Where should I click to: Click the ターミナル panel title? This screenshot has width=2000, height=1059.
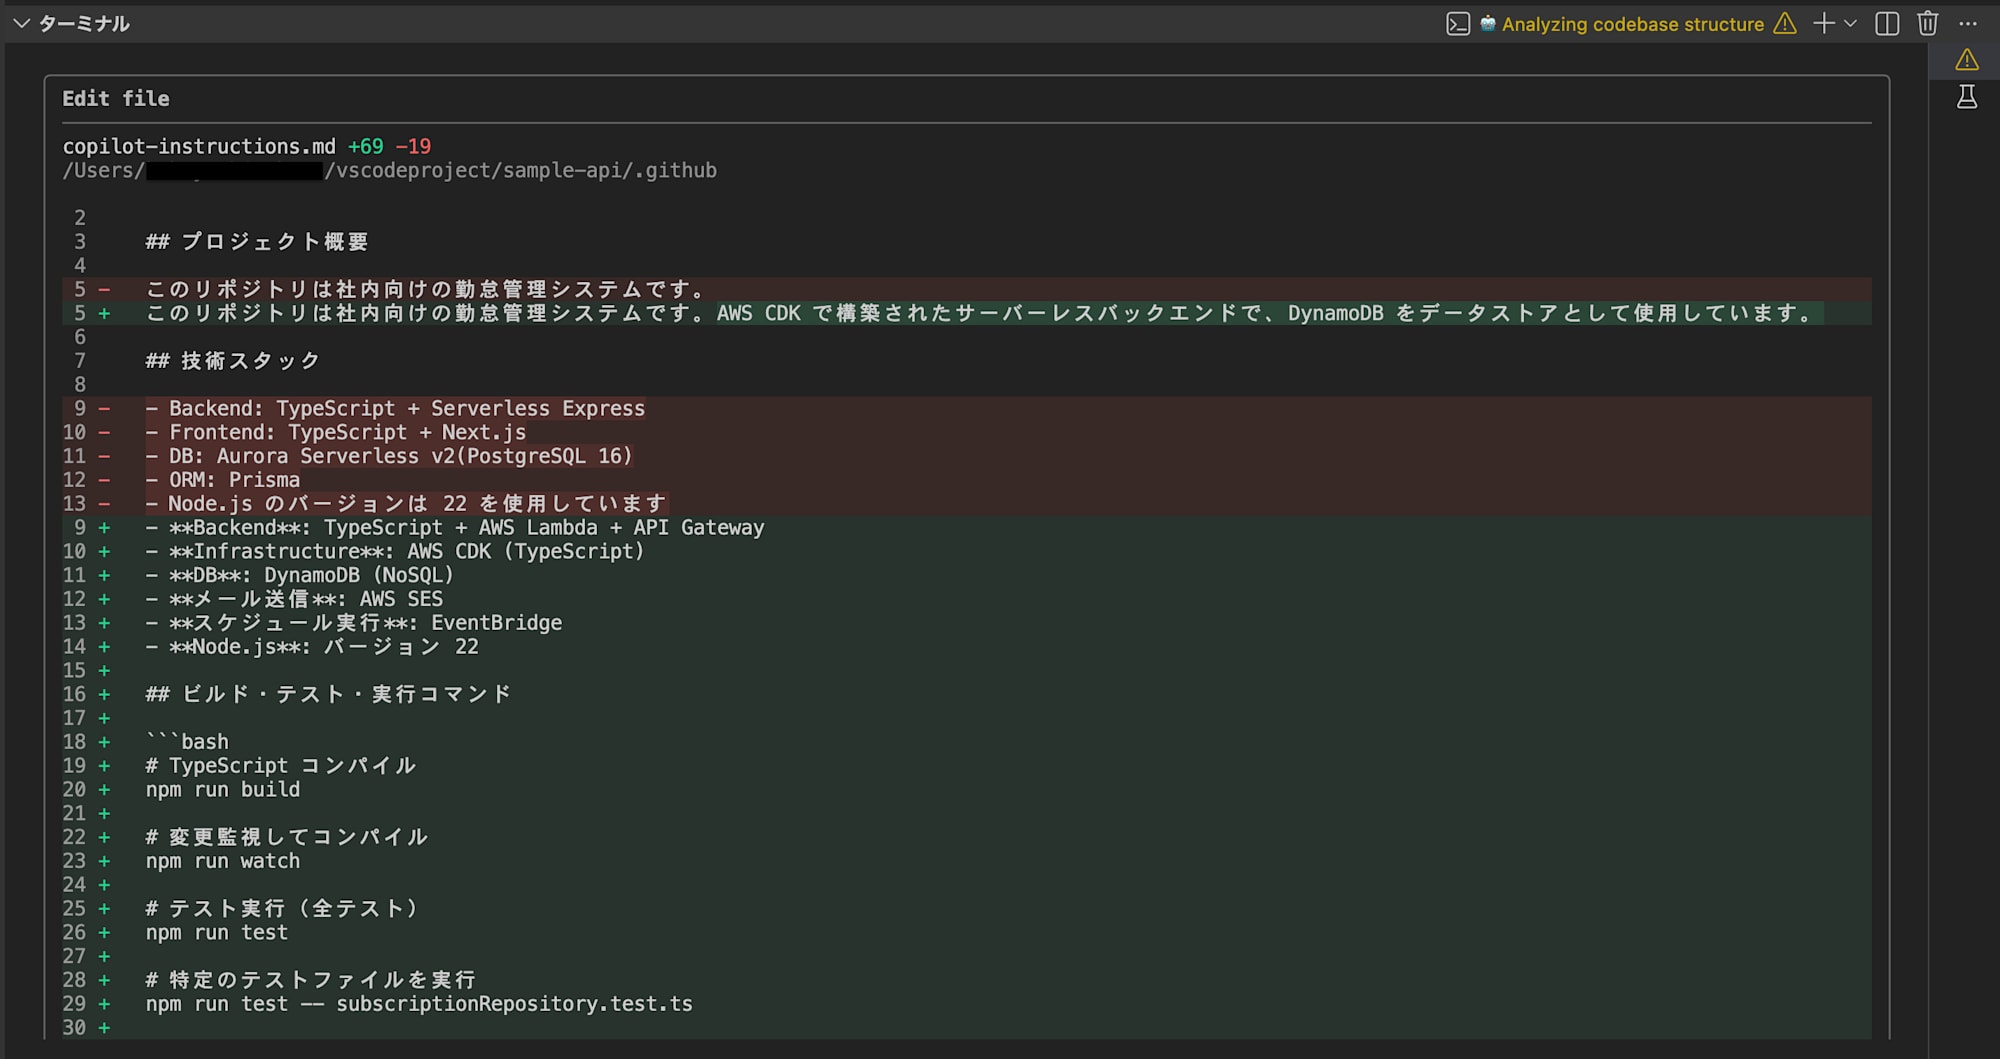point(84,23)
